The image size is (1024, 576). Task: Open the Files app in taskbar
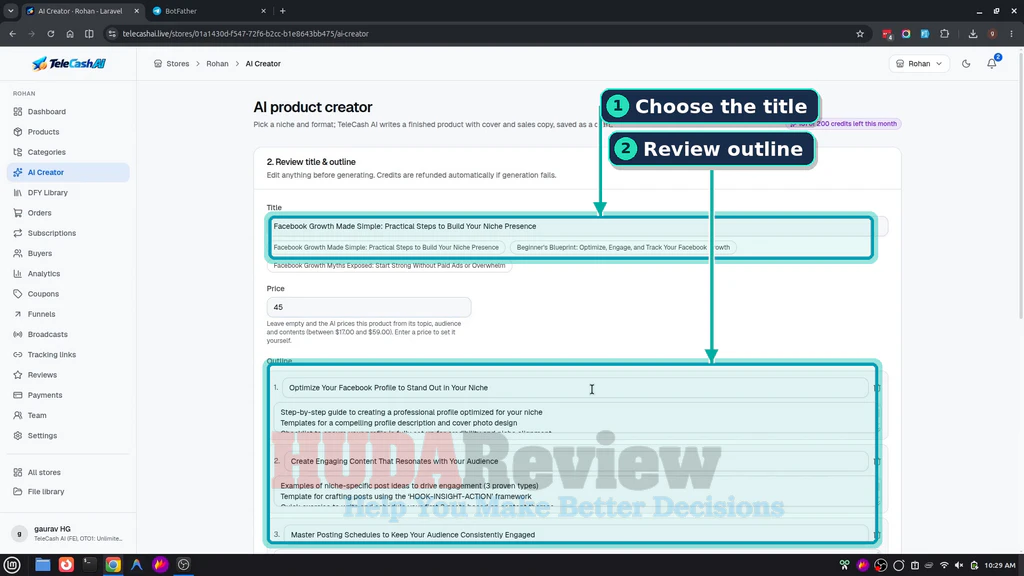[42, 565]
